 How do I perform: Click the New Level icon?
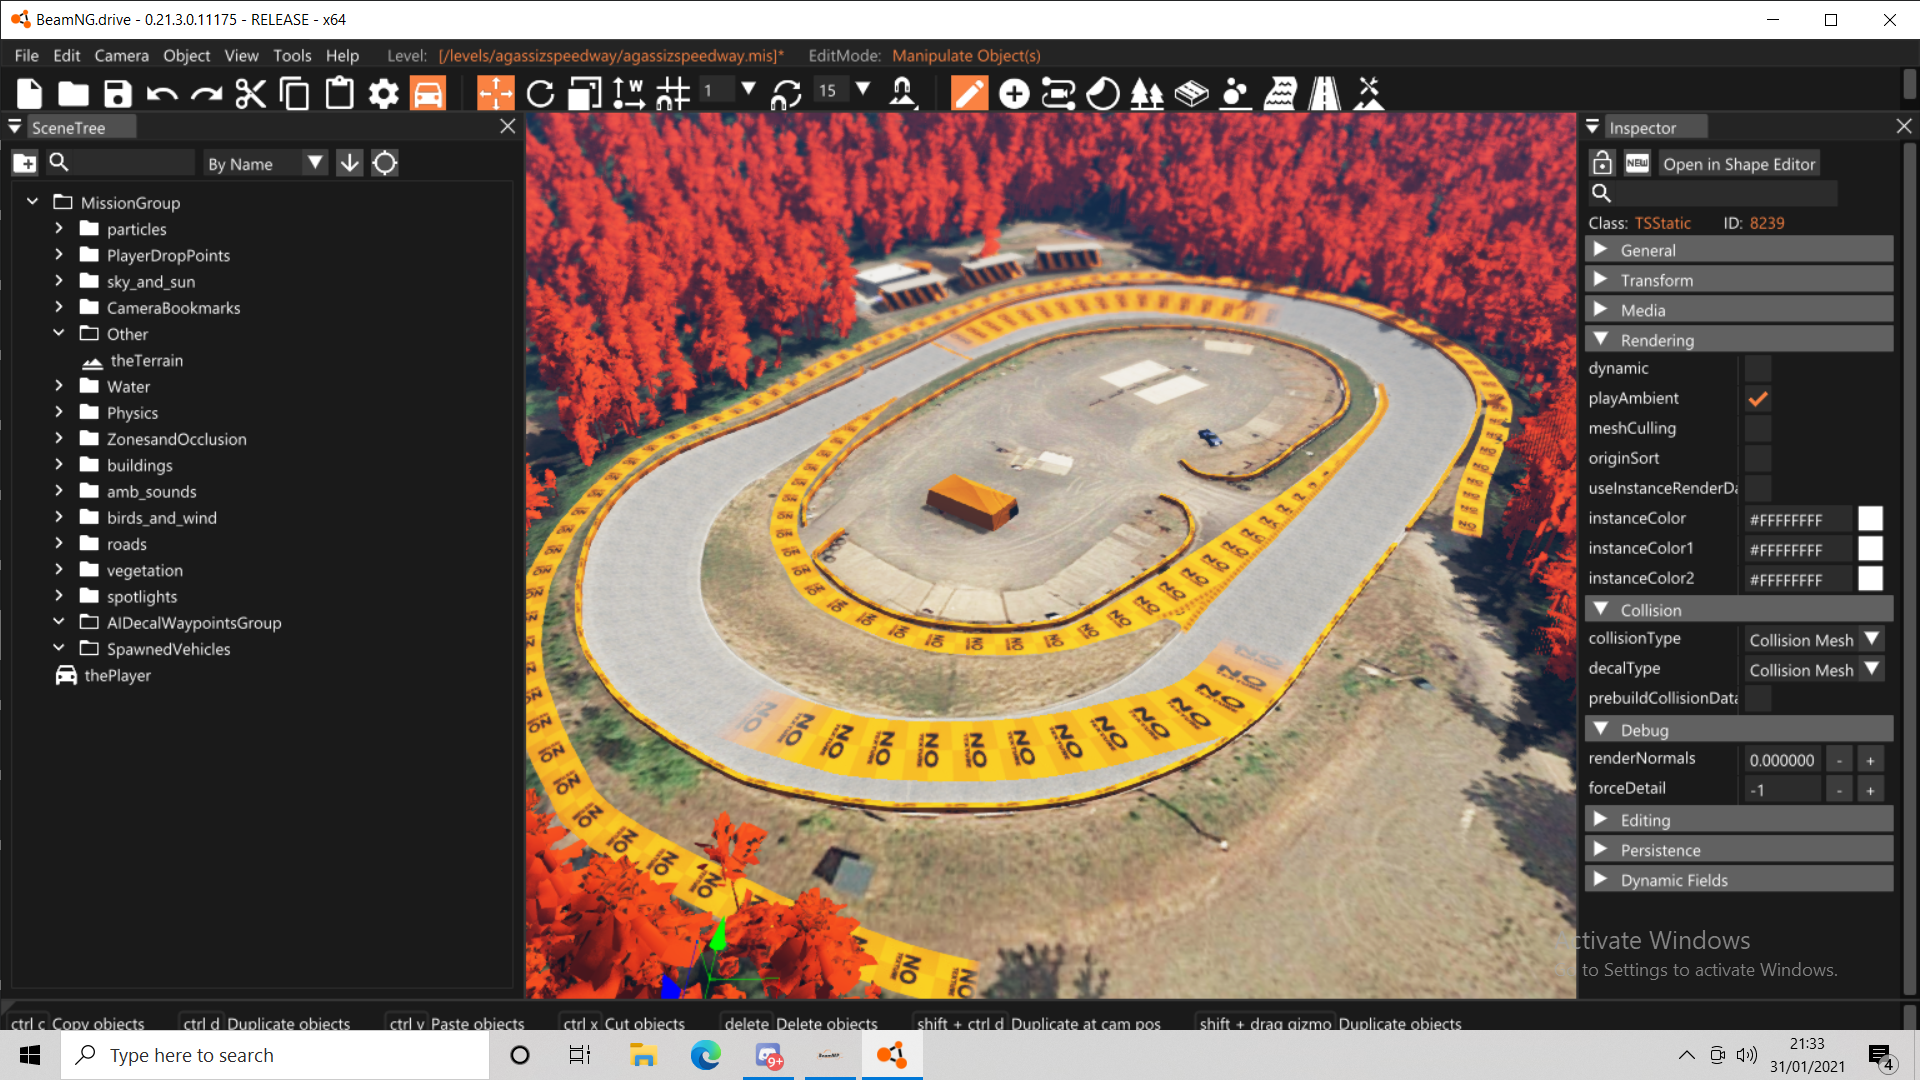[x=30, y=94]
